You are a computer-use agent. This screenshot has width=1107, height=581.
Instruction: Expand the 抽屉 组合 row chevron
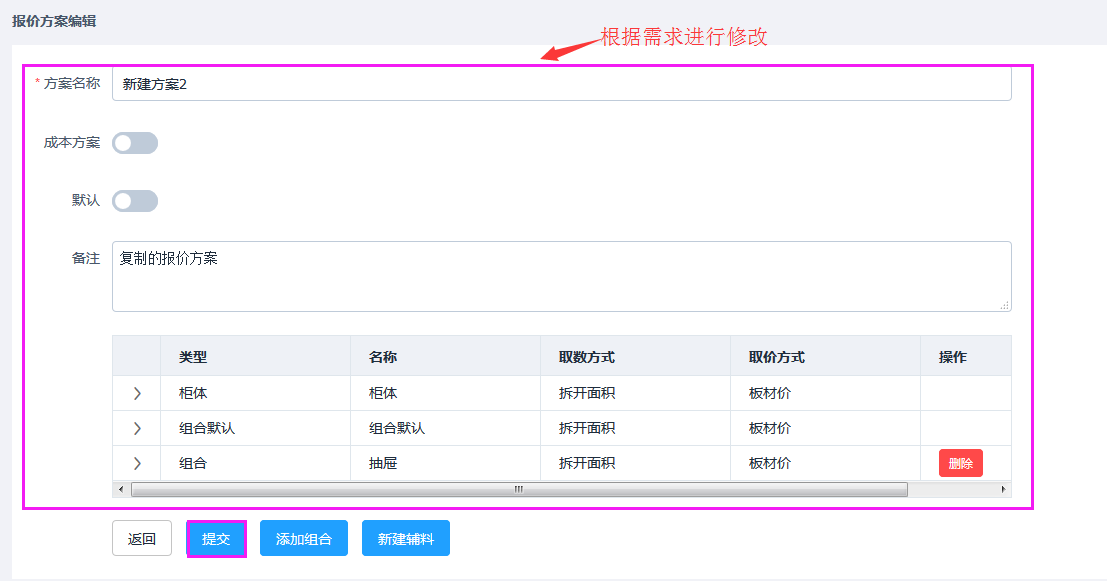(137, 464)
